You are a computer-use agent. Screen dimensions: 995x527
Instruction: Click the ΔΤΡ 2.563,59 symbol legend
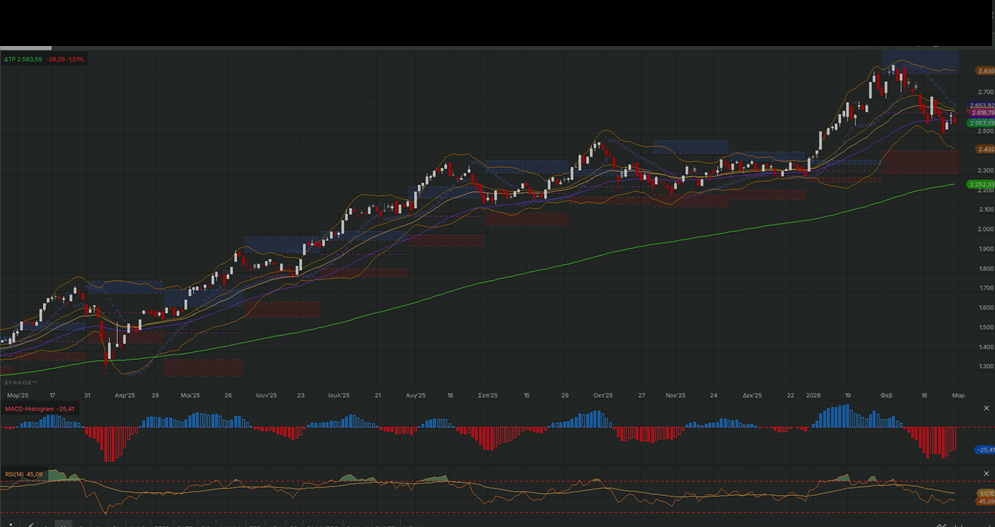23,59
